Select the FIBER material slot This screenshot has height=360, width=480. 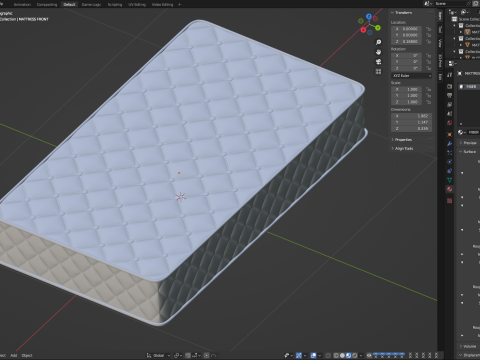[x=469, y=87]
